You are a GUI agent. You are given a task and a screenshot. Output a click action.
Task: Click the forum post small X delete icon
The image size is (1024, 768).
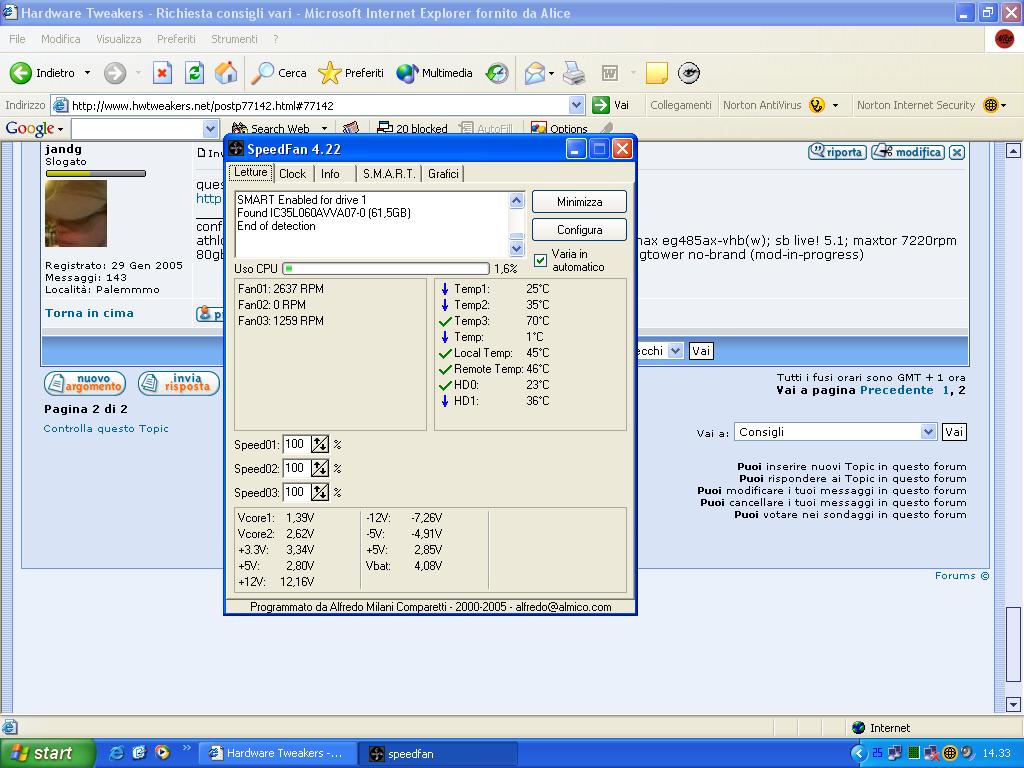pos(957,152)
